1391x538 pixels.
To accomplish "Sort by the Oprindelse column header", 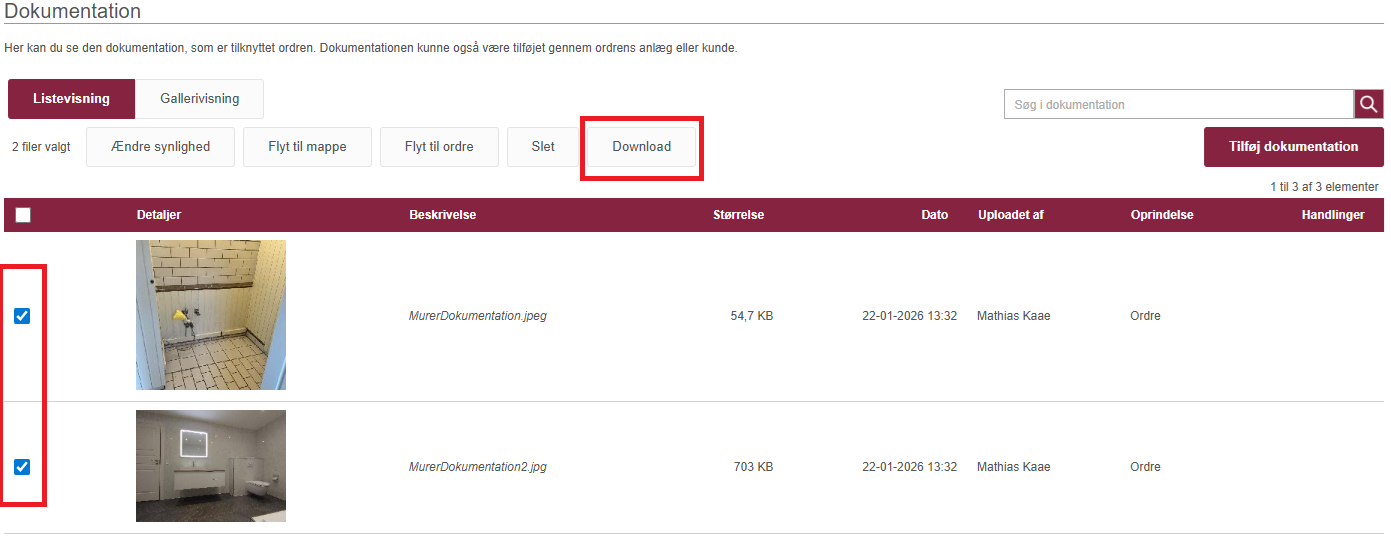I will tap(1161, 215).
